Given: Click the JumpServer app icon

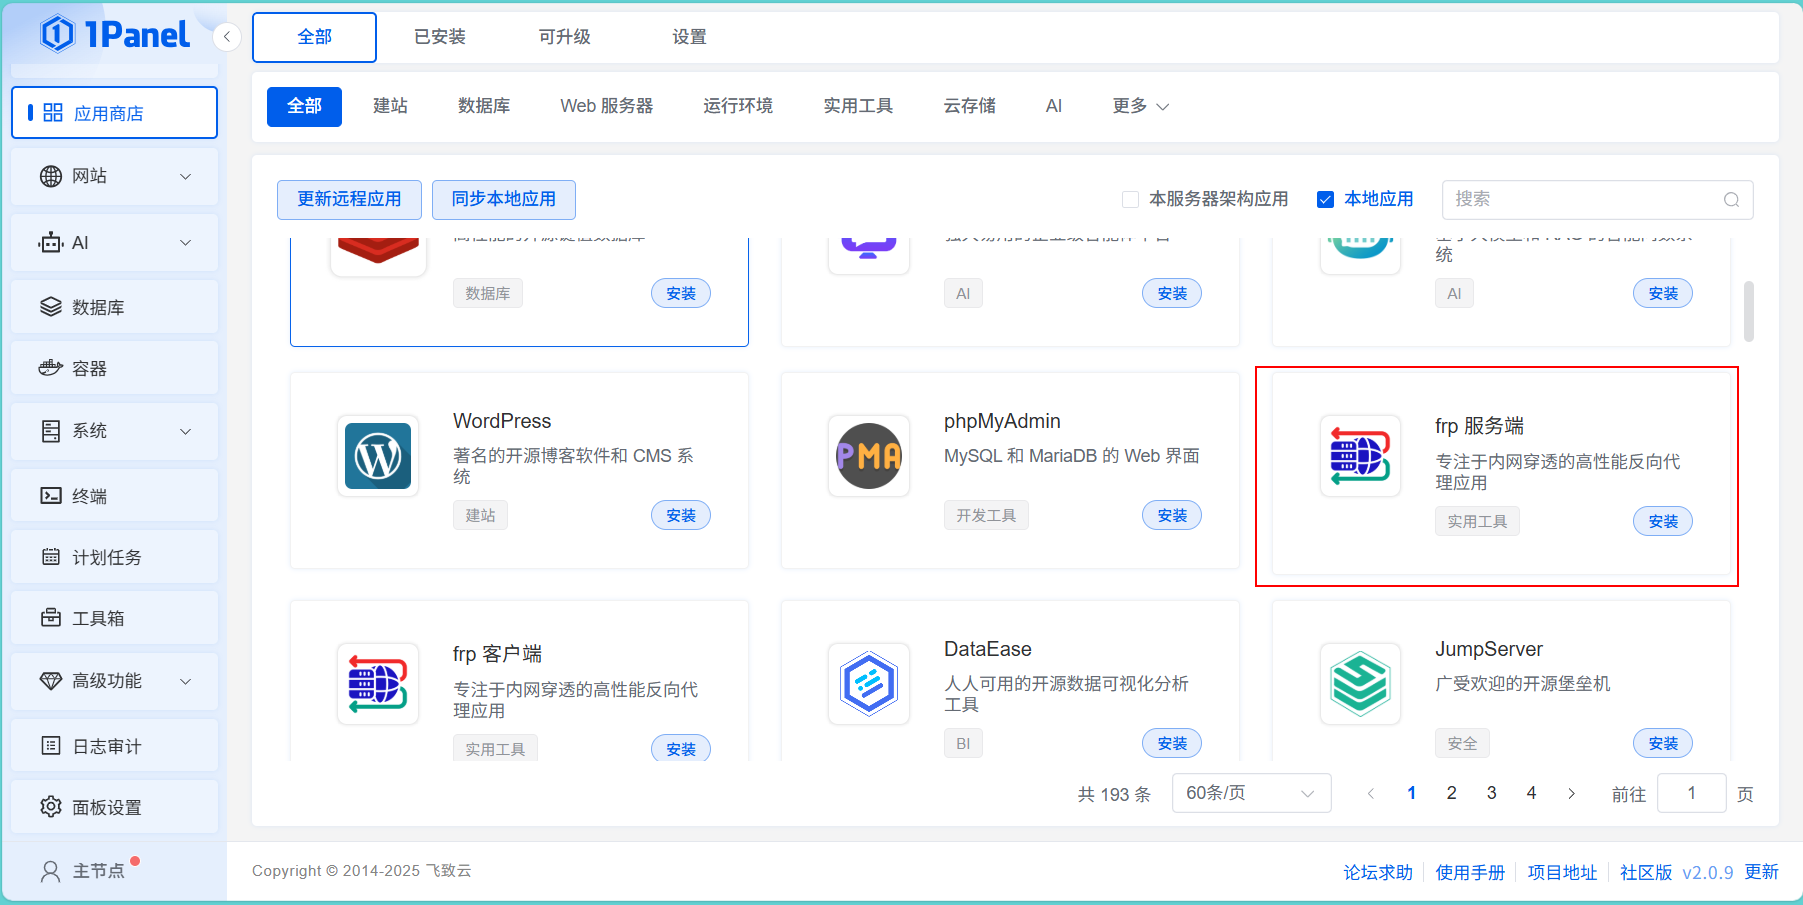Looking at the screenshot, I should click(x=1359, y=684).
